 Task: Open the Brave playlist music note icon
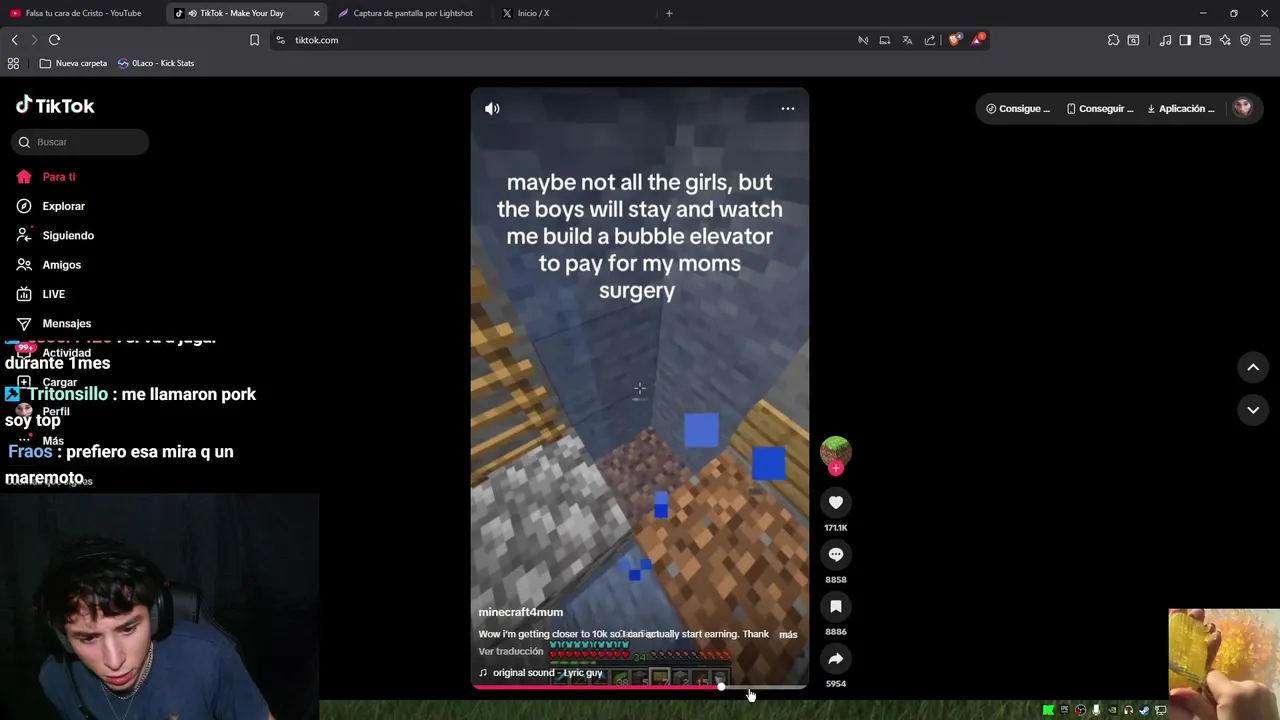tap(1165, 40)
